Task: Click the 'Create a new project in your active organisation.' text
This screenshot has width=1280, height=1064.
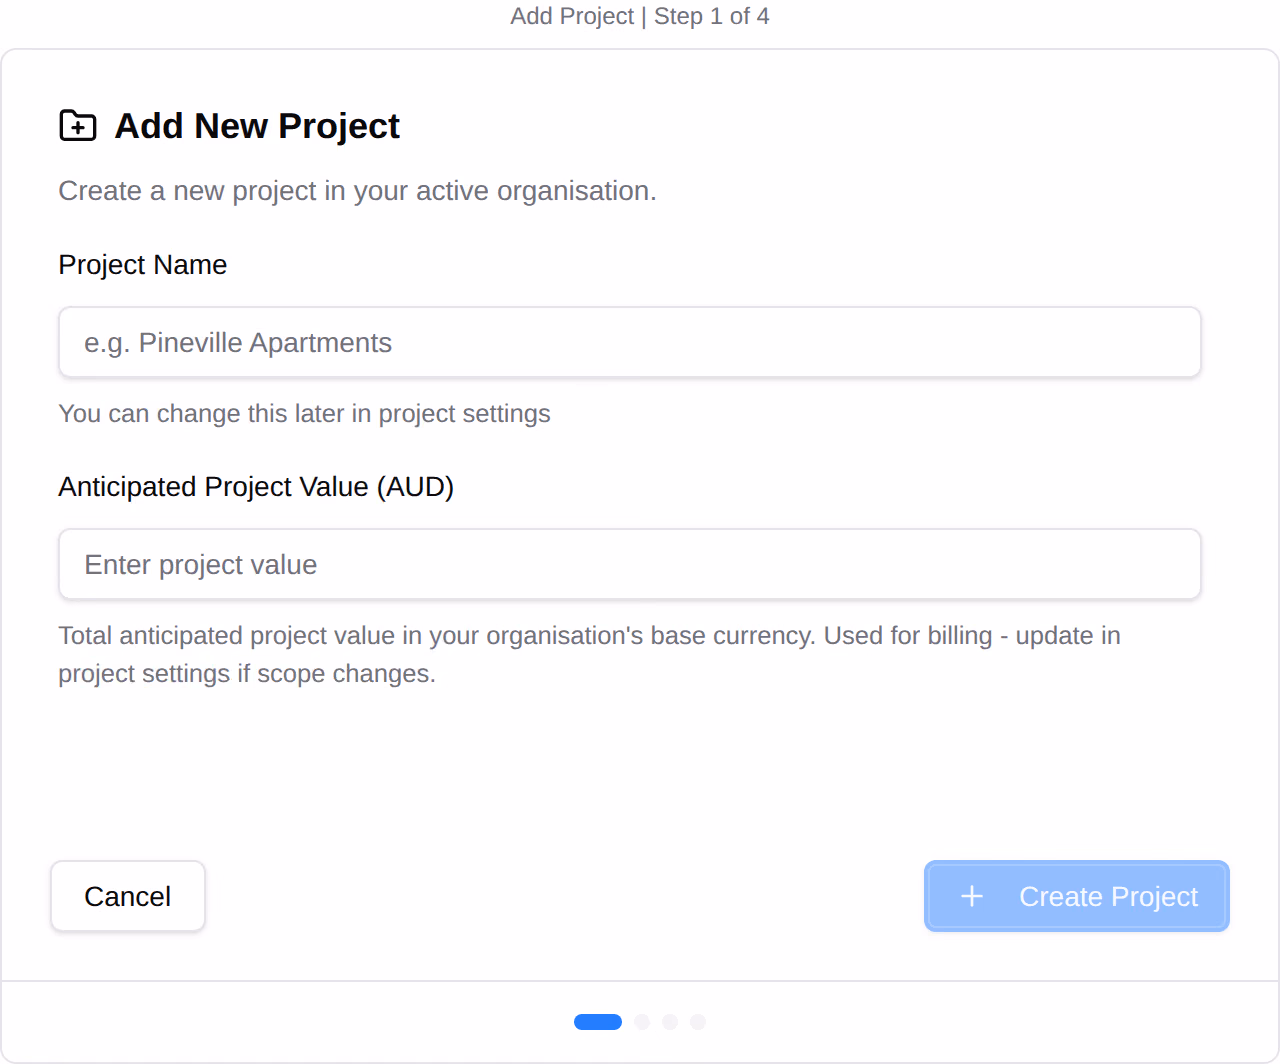Action: coord(358,191)
